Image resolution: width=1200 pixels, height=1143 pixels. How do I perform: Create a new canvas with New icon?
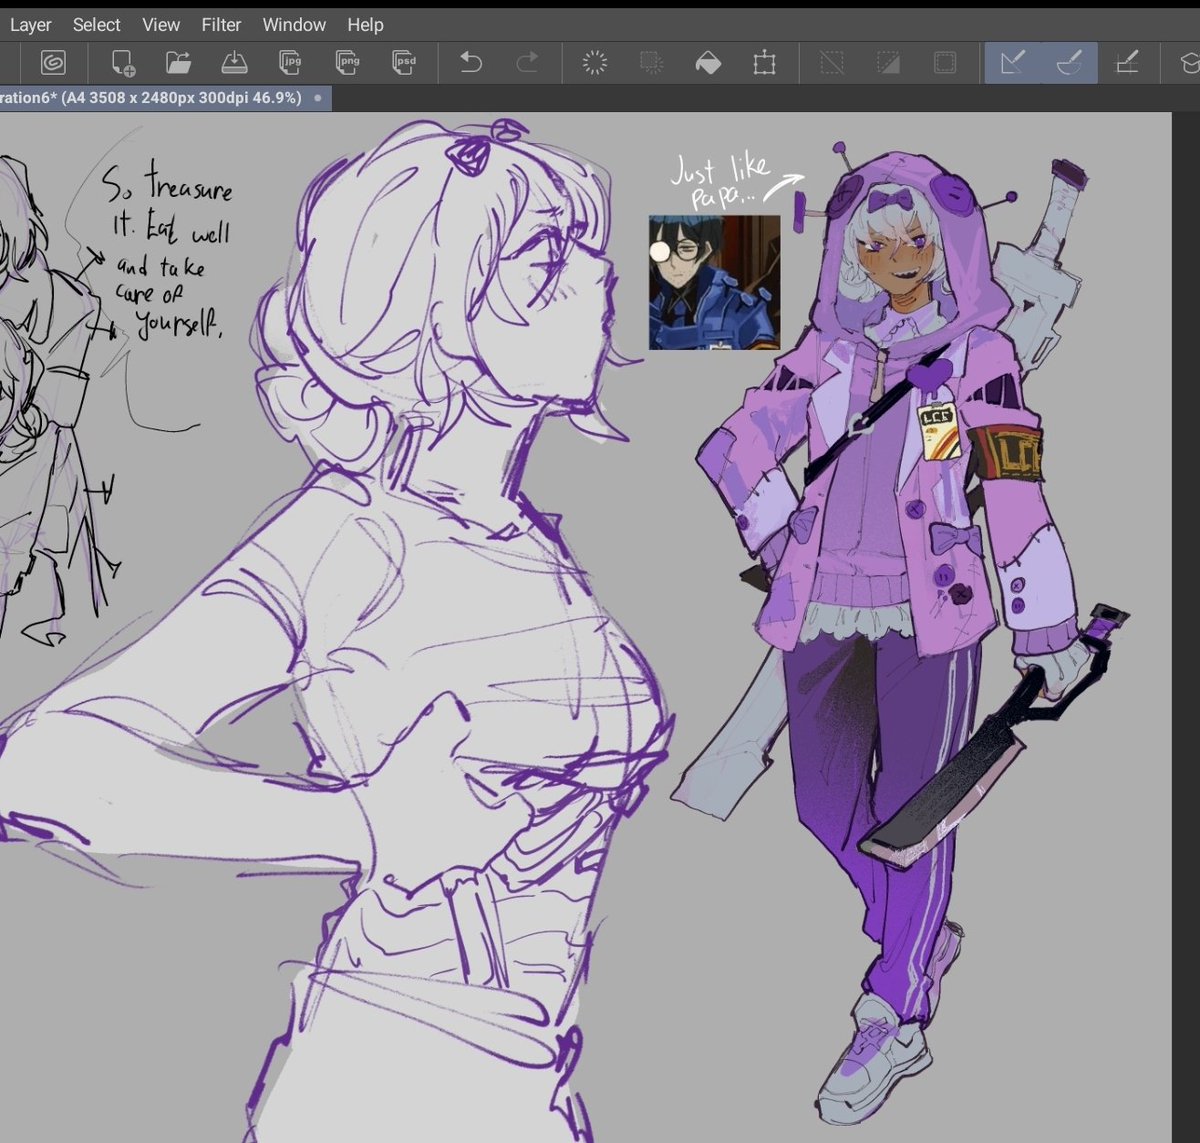click(x=123, y=63)
